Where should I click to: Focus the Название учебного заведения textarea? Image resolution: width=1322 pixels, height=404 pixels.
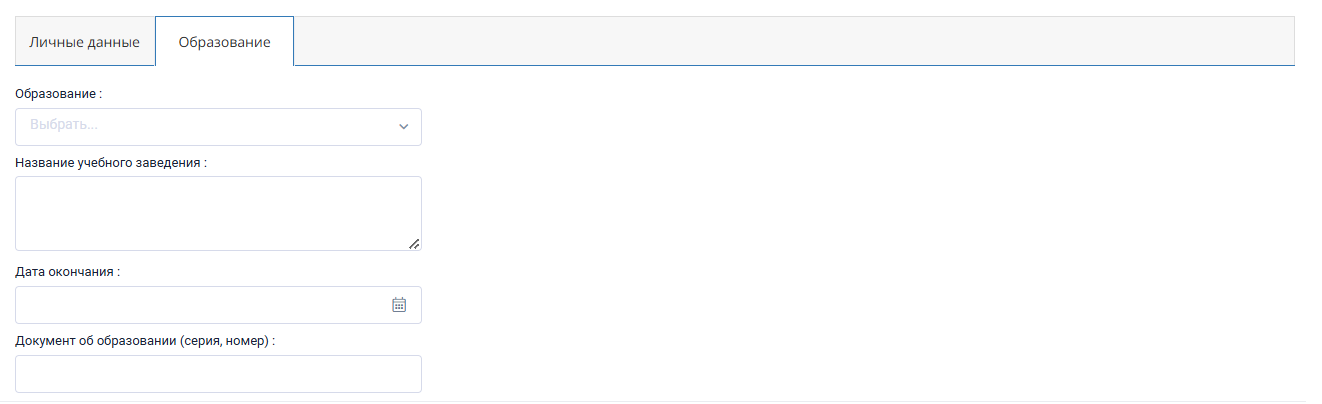218,214
